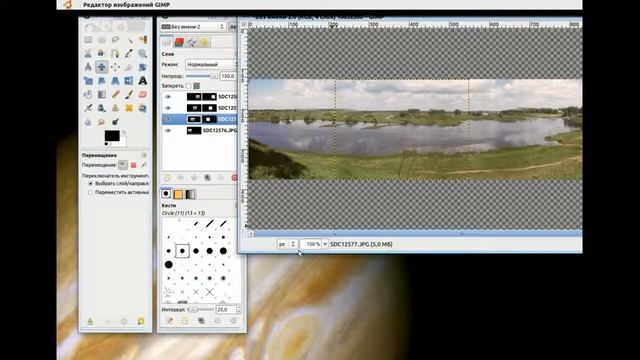Screen dimensions: 640x360
Task: Hide the second layer via its eye
Action: pyautogui.click(x=168, y=108)
